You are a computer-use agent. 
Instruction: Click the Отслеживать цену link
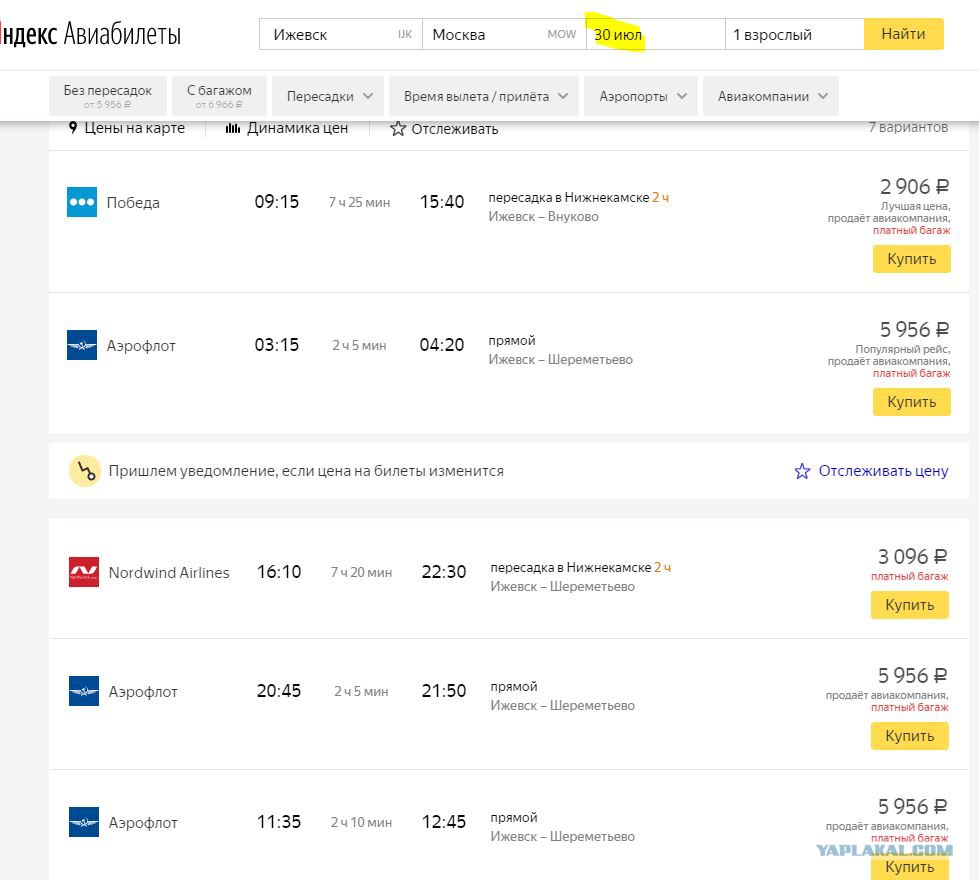click(x=883, y=471)
